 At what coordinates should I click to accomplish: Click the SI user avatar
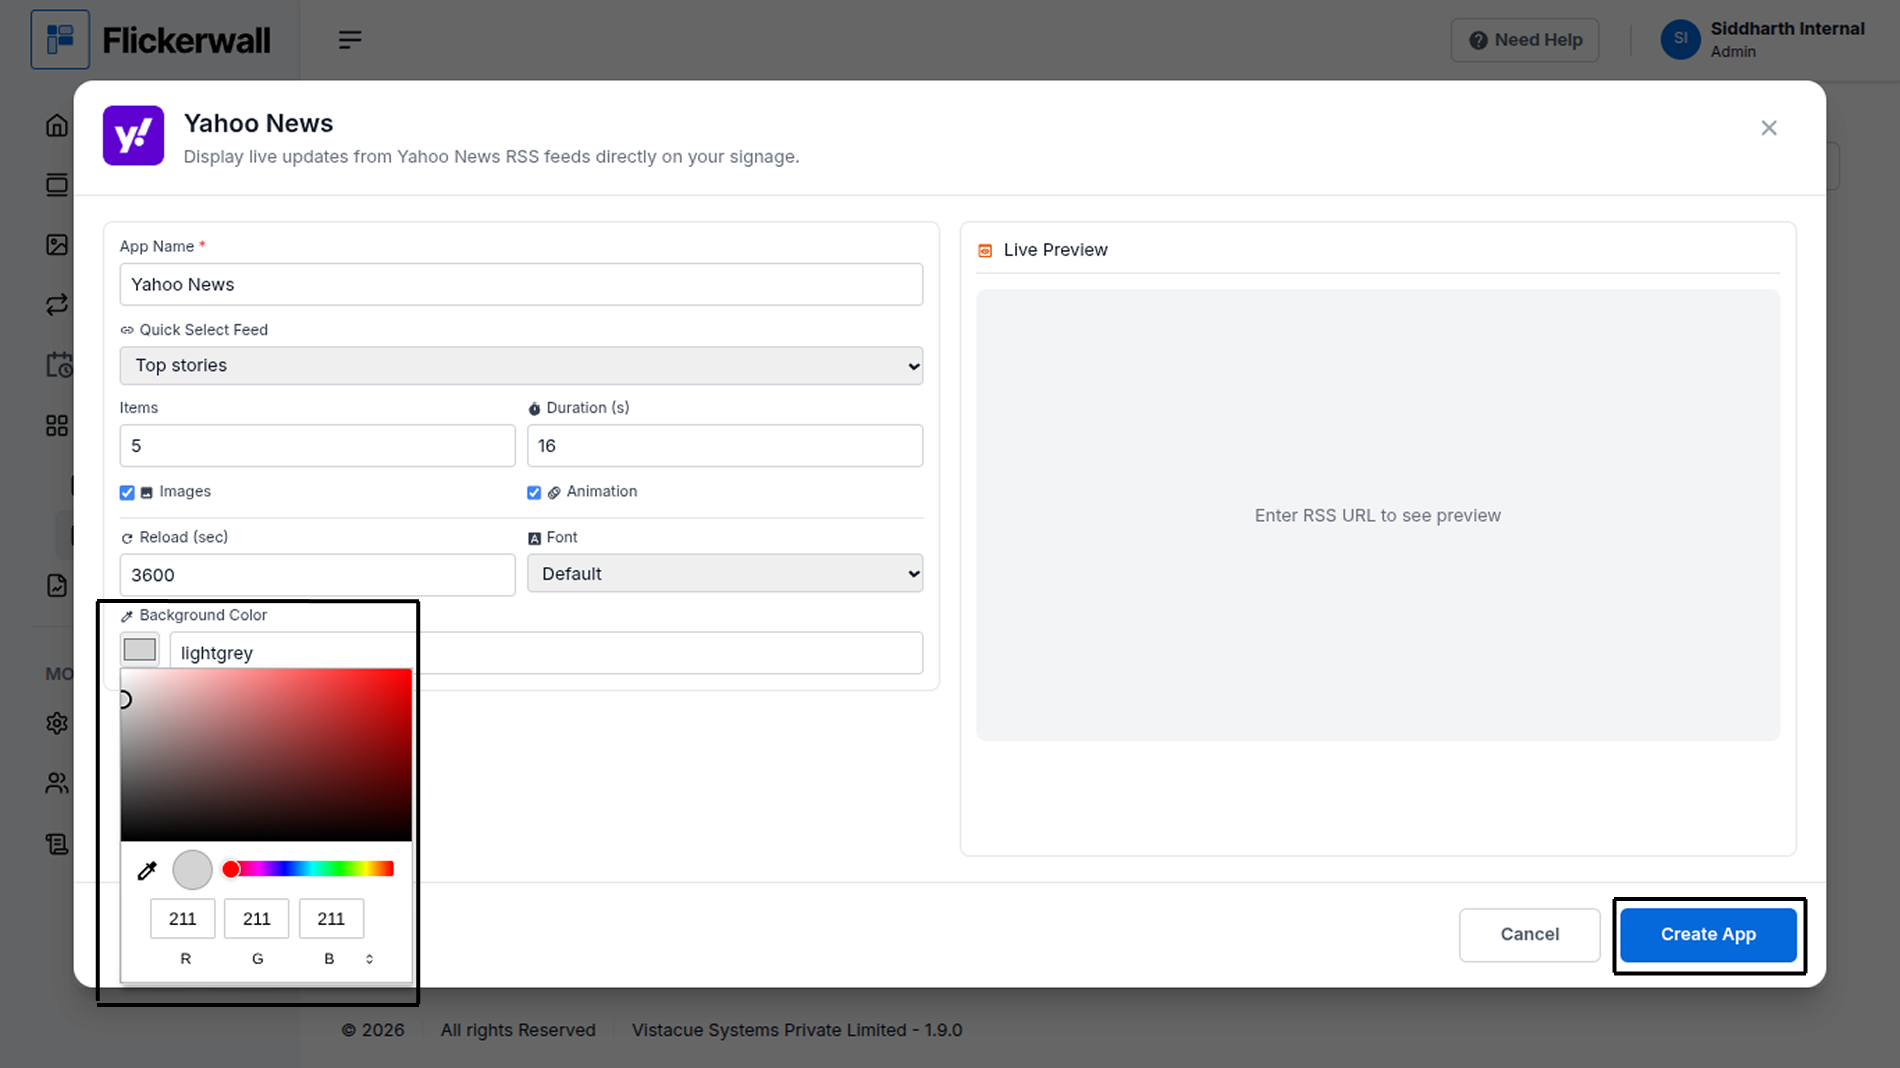pos(1680,40)
